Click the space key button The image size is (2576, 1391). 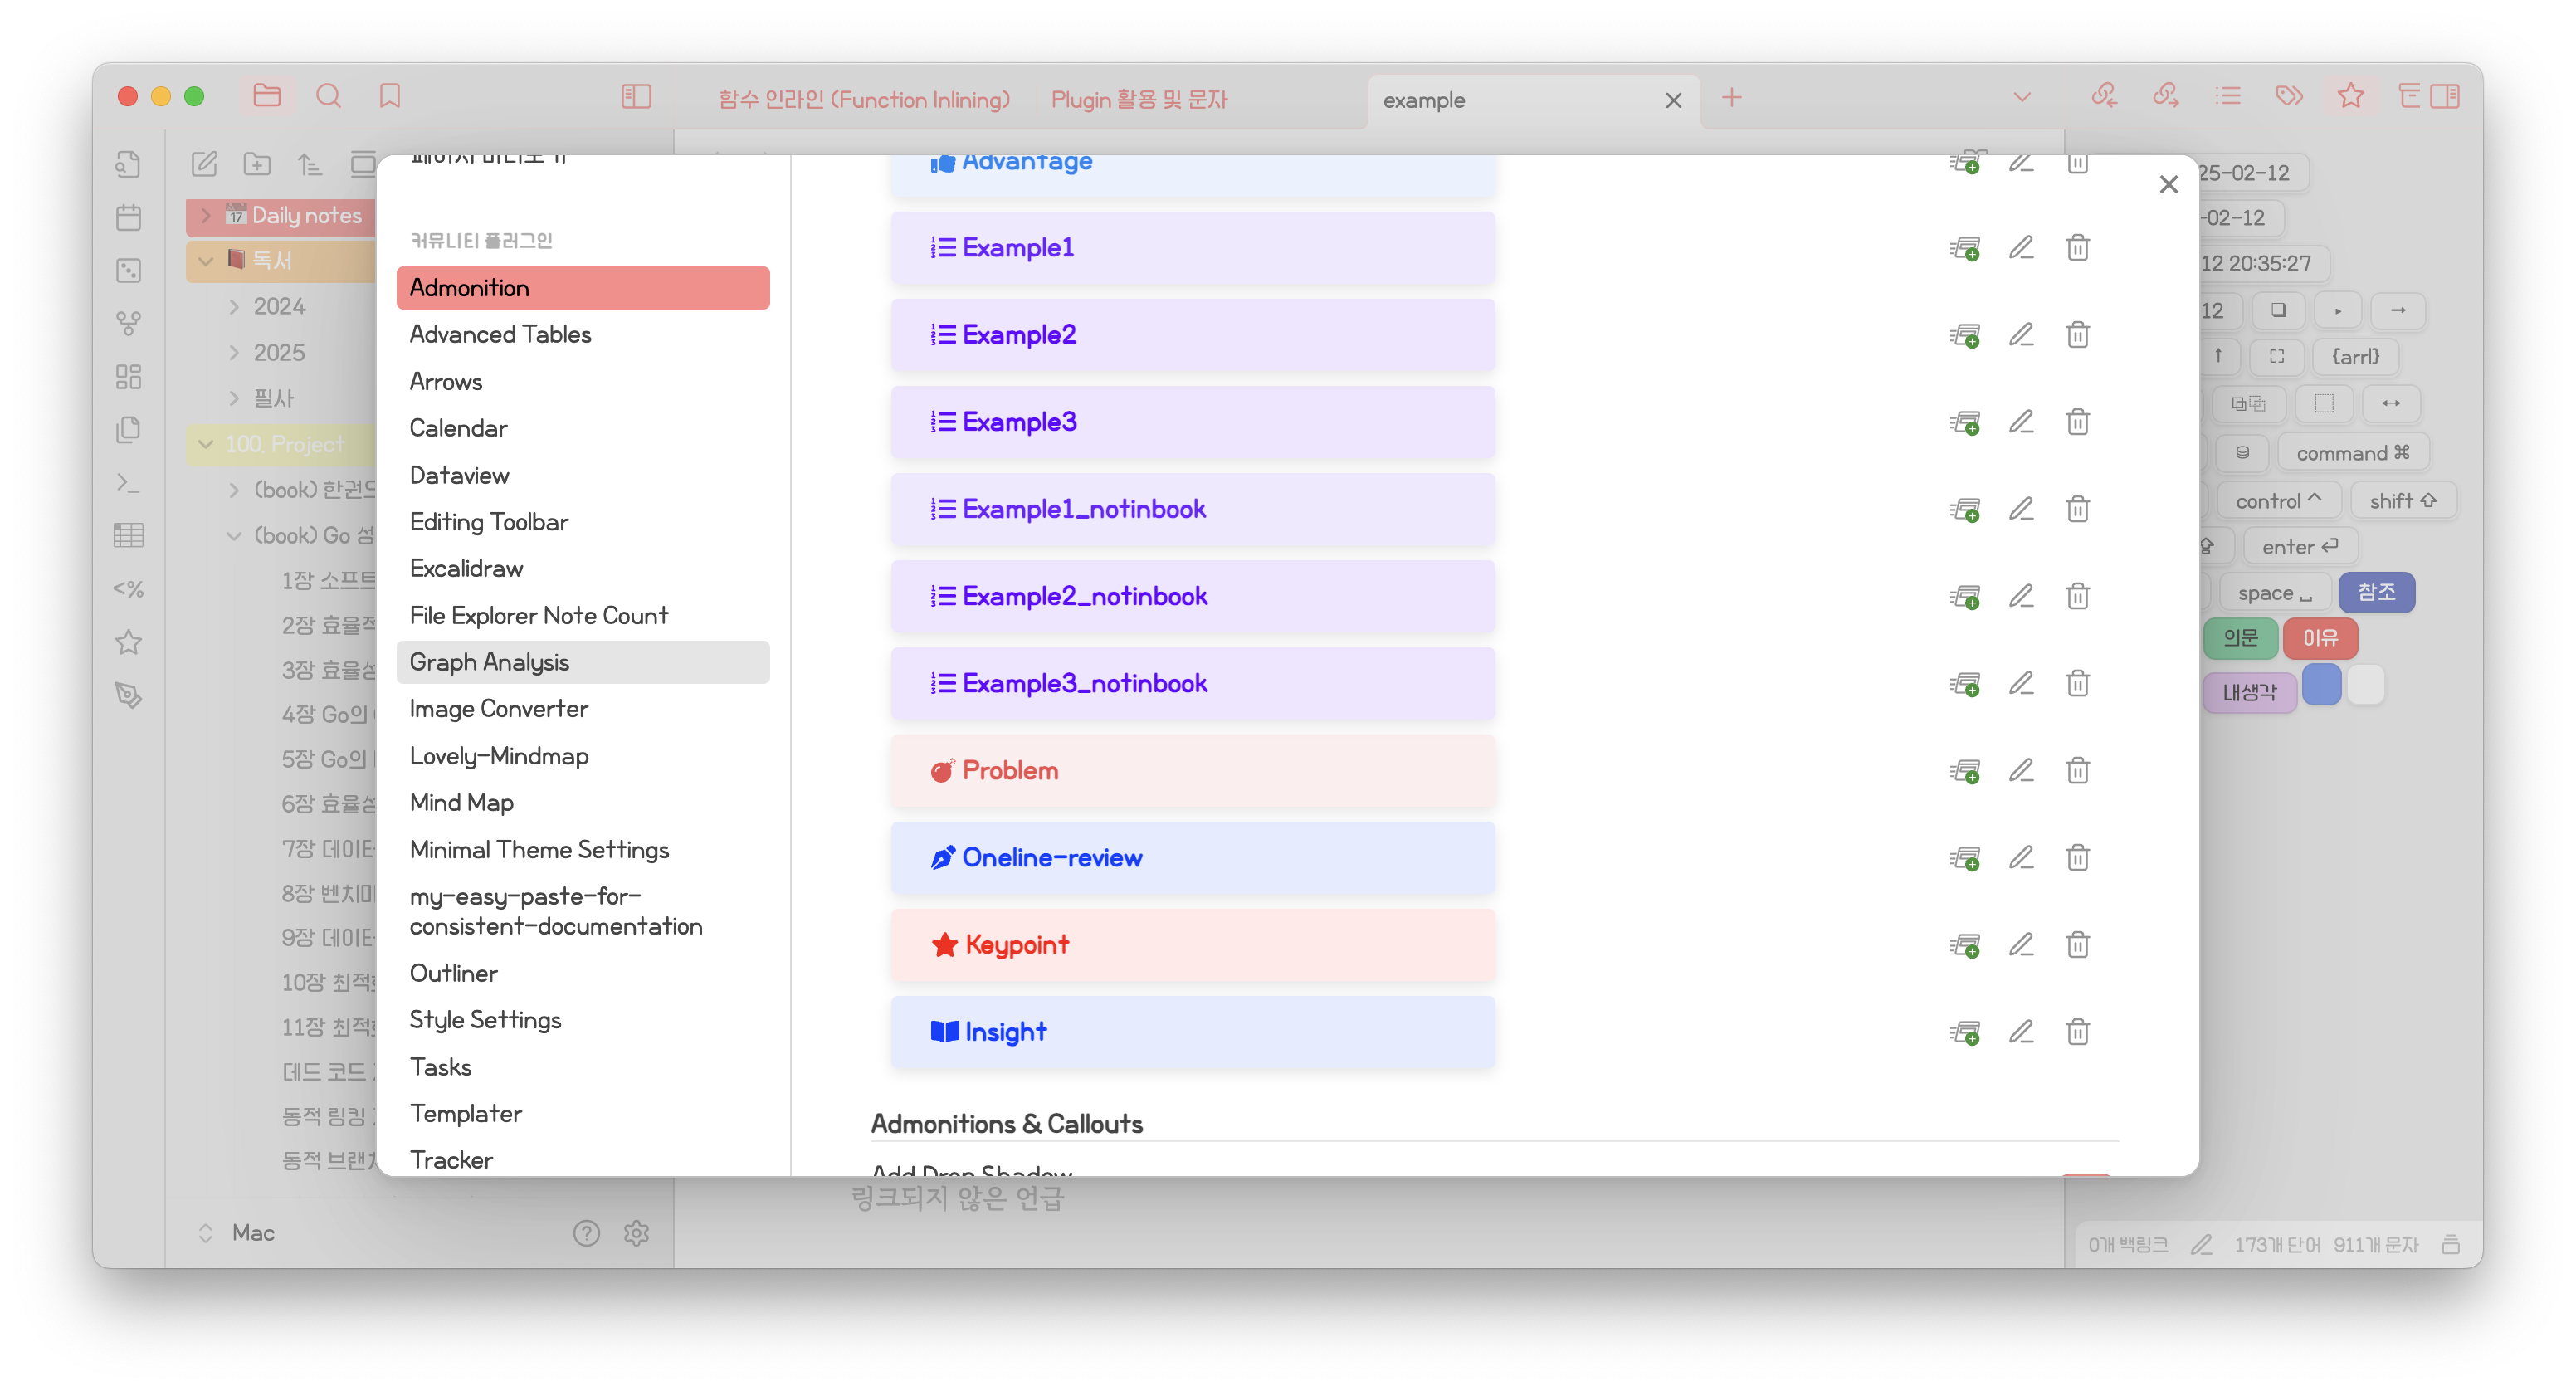2275,593
